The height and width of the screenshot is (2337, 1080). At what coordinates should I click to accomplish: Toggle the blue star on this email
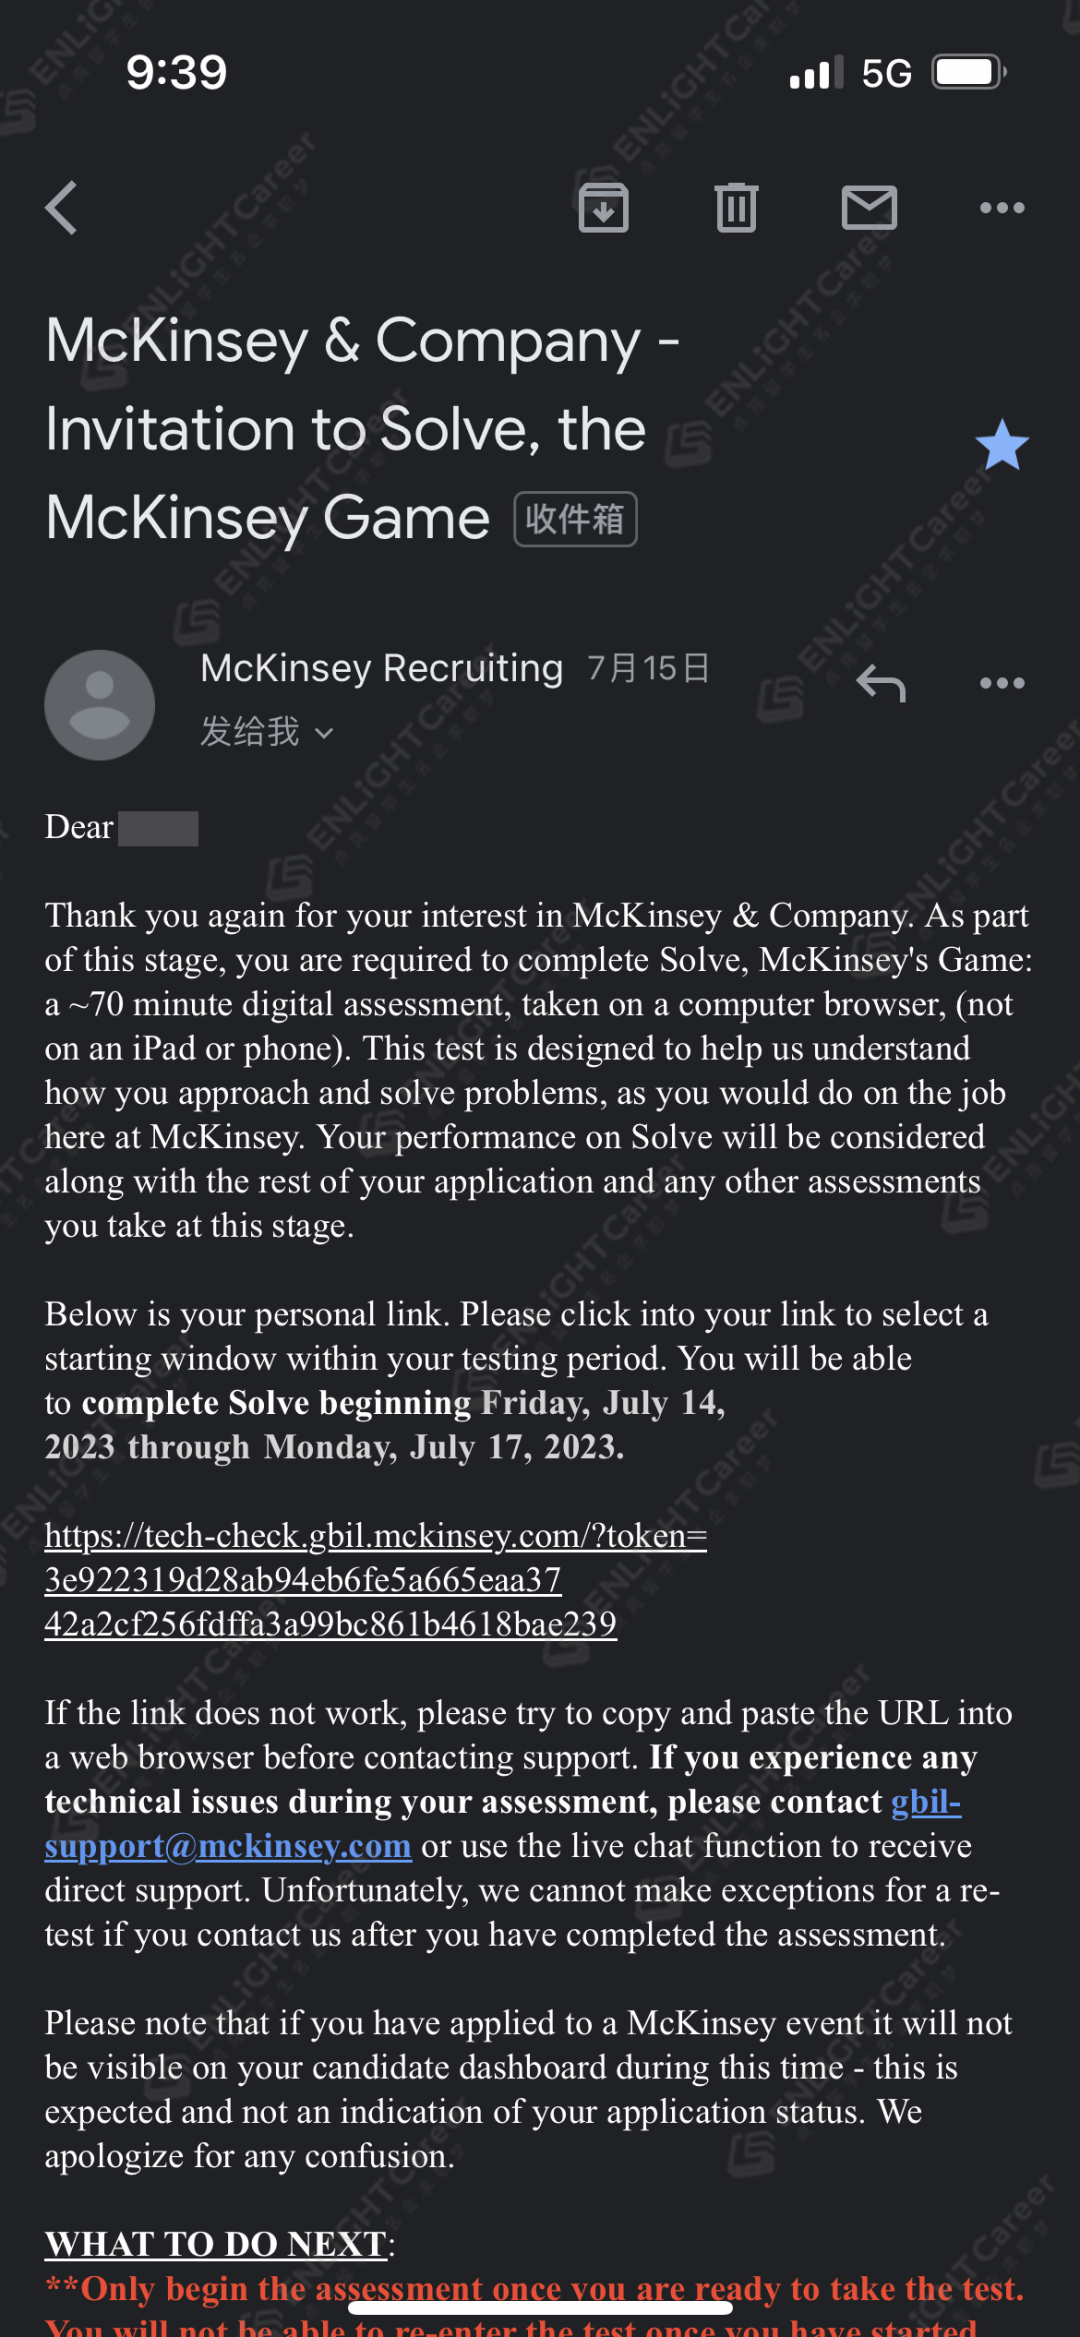[x=1002, y=445]
